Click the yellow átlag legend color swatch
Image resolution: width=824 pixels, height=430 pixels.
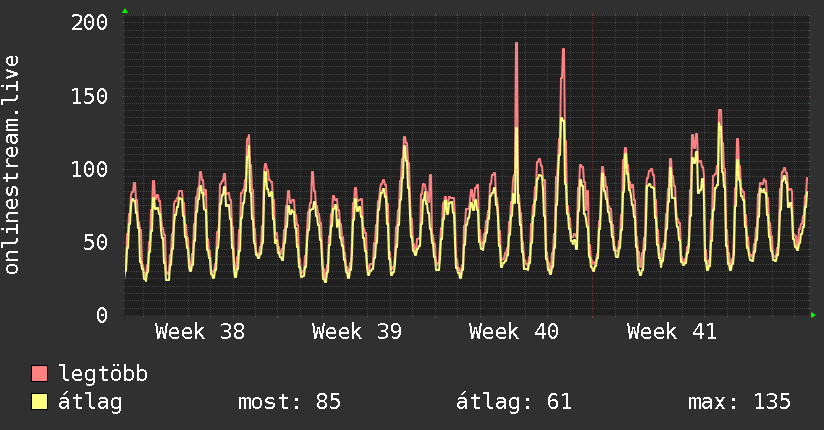click(x=40, y=402)
